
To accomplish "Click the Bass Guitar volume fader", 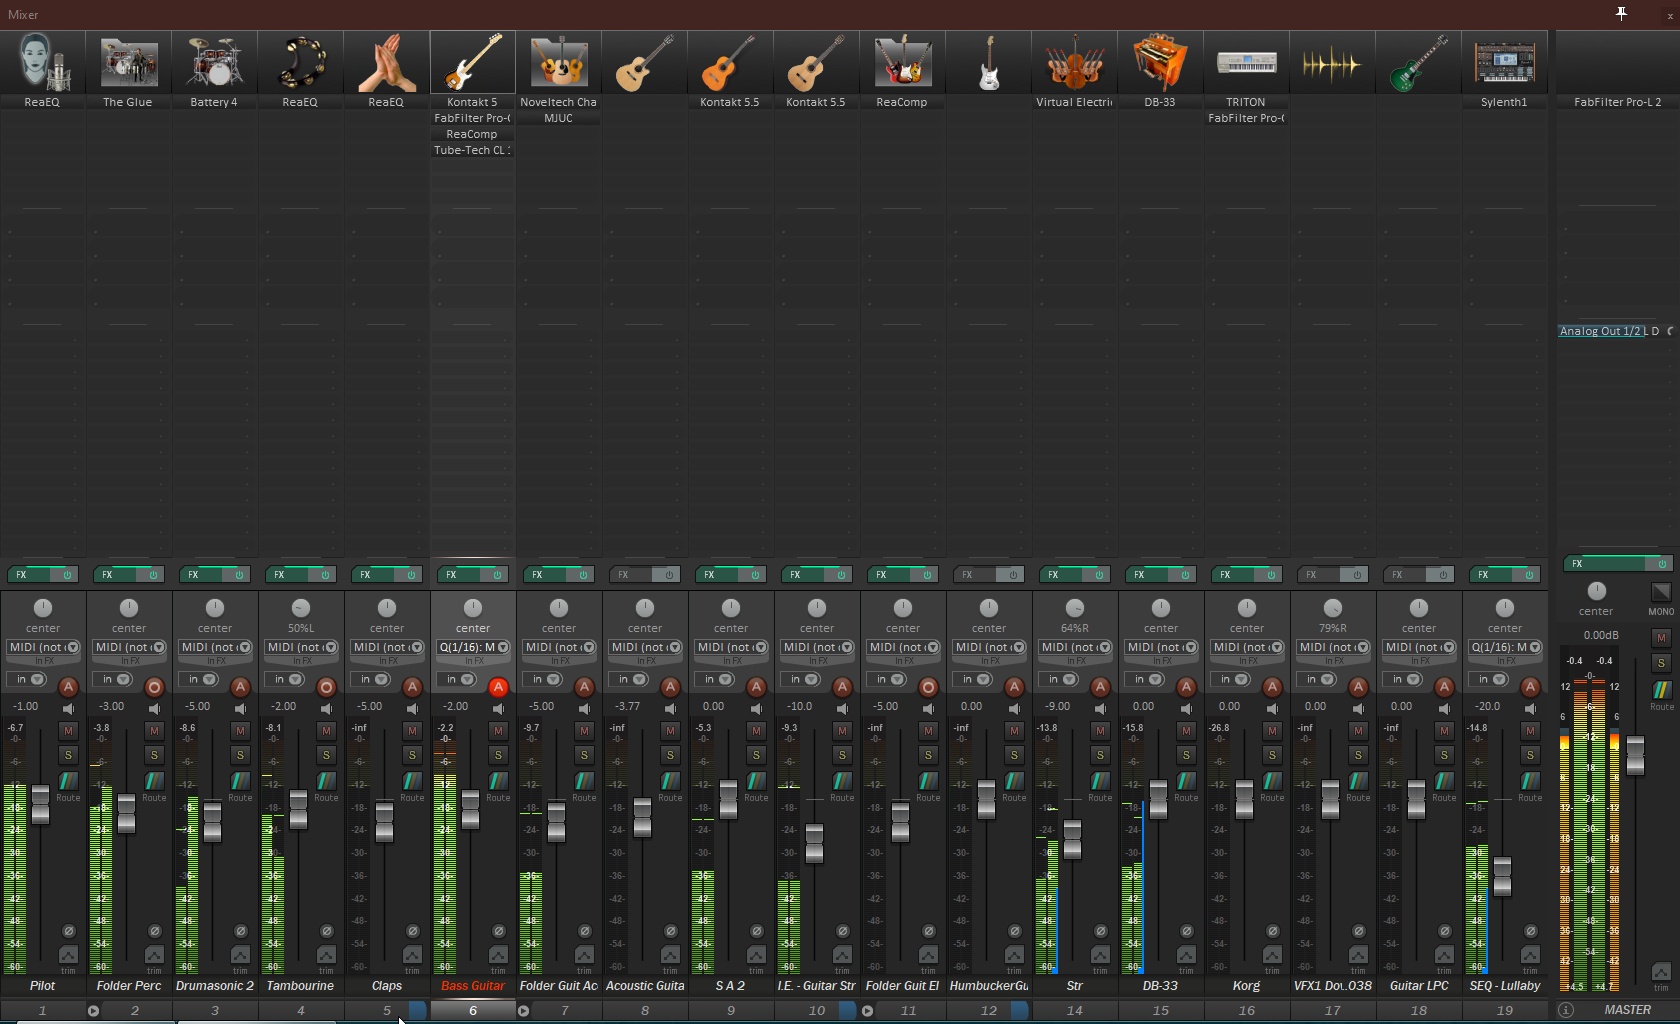I will (470, 809).
